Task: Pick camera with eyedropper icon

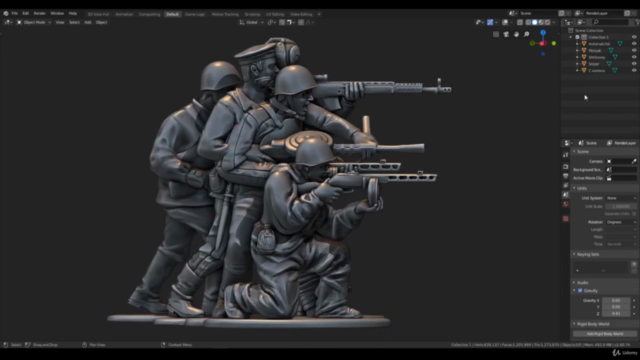Action: click(634, 161)
